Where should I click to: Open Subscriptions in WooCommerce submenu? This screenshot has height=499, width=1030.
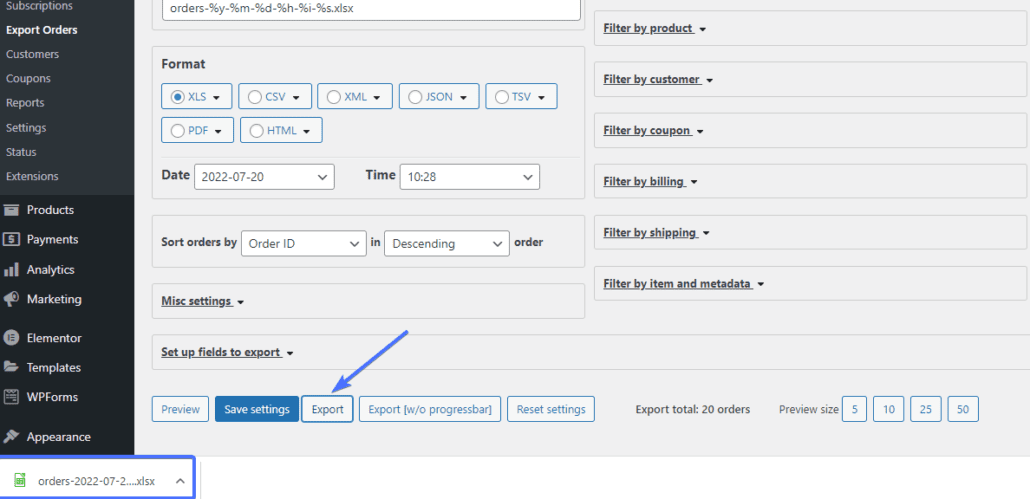click(x=39, y=6)
